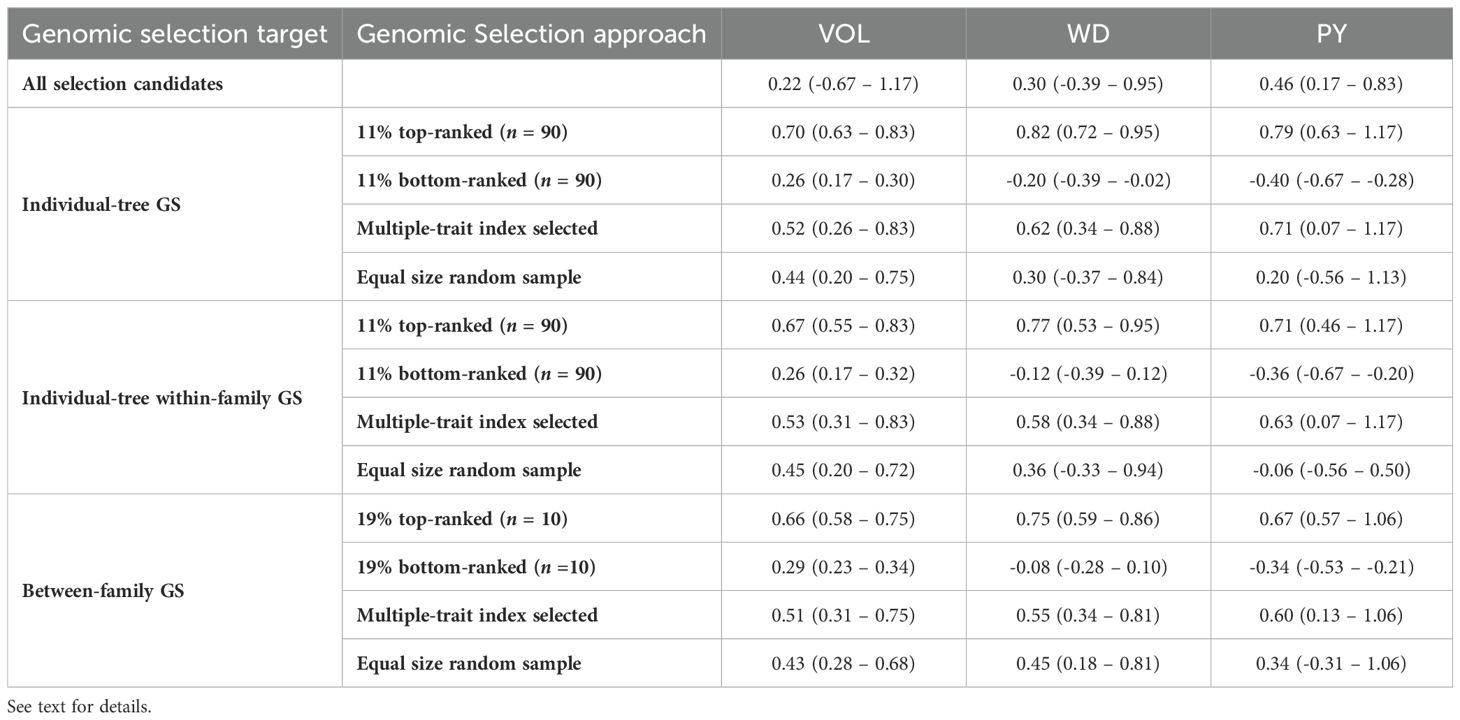Click the PY column header
This screenshot has height=720, width=1460.
click(x=1333, y=33)
